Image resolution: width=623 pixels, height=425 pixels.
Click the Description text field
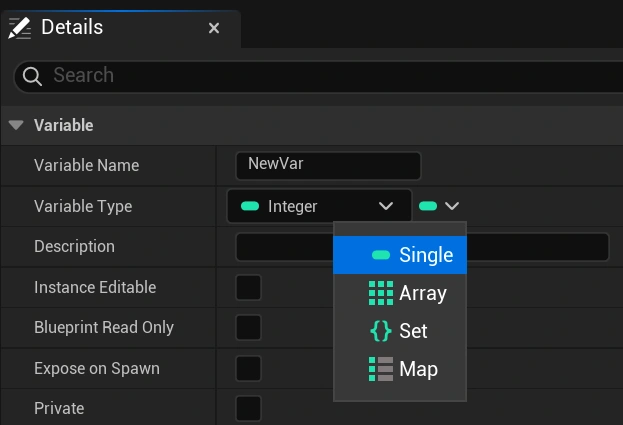click(422, 247)
